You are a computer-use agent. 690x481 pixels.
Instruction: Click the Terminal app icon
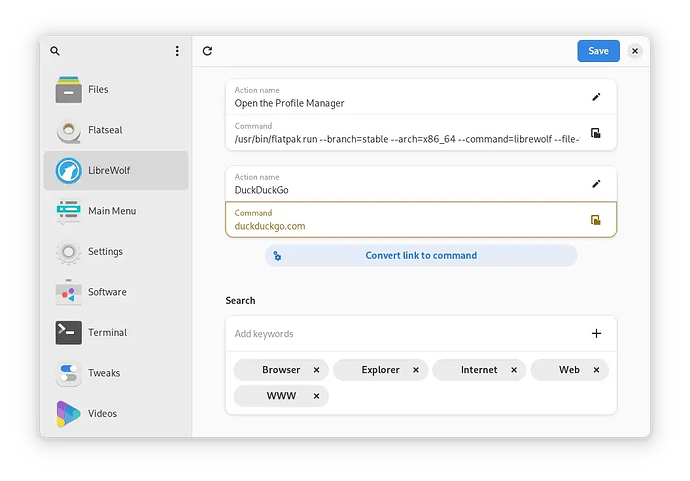click(x=68, y=332)
